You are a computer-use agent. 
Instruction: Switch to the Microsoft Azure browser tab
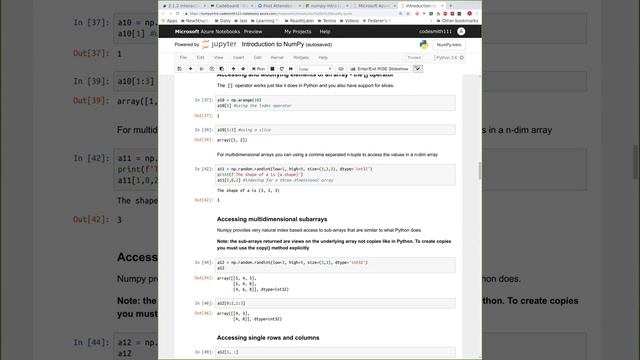(x=373, y=6)
